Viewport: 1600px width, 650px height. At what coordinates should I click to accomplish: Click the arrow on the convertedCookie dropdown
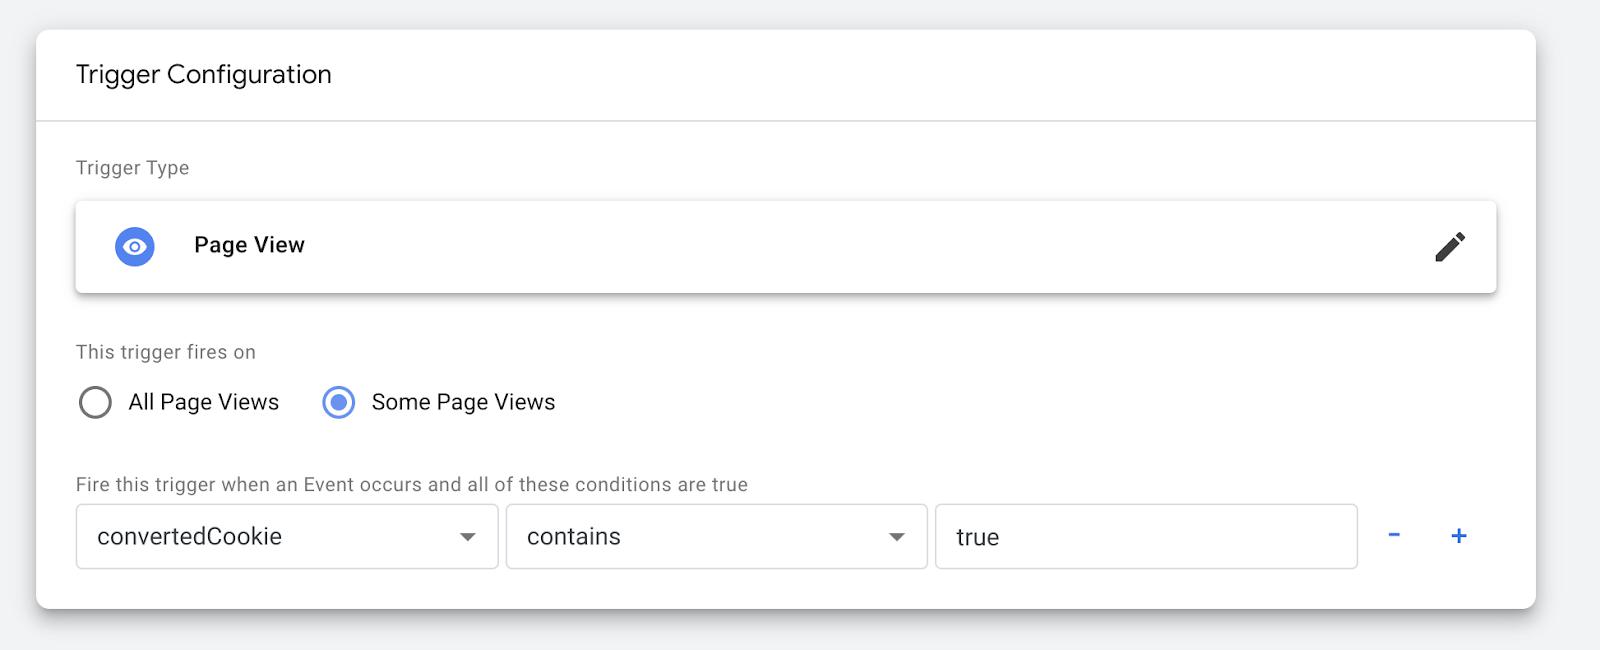[x=467, y=537]
